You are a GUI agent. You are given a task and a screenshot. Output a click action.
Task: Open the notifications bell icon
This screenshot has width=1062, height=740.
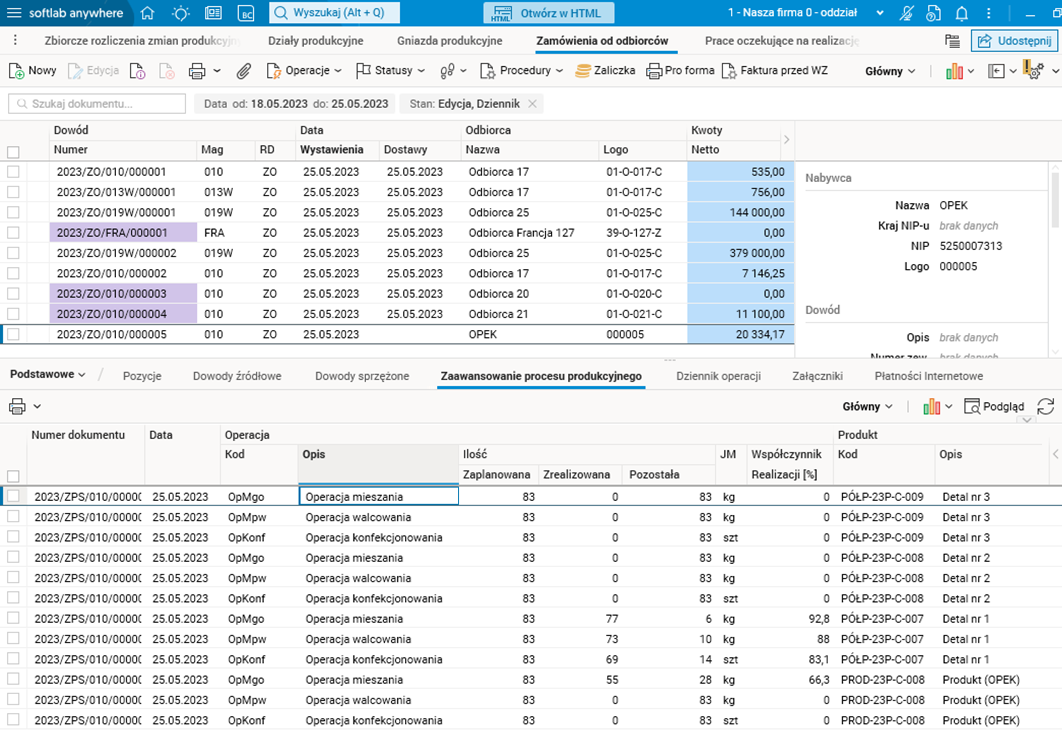(962, 13)
